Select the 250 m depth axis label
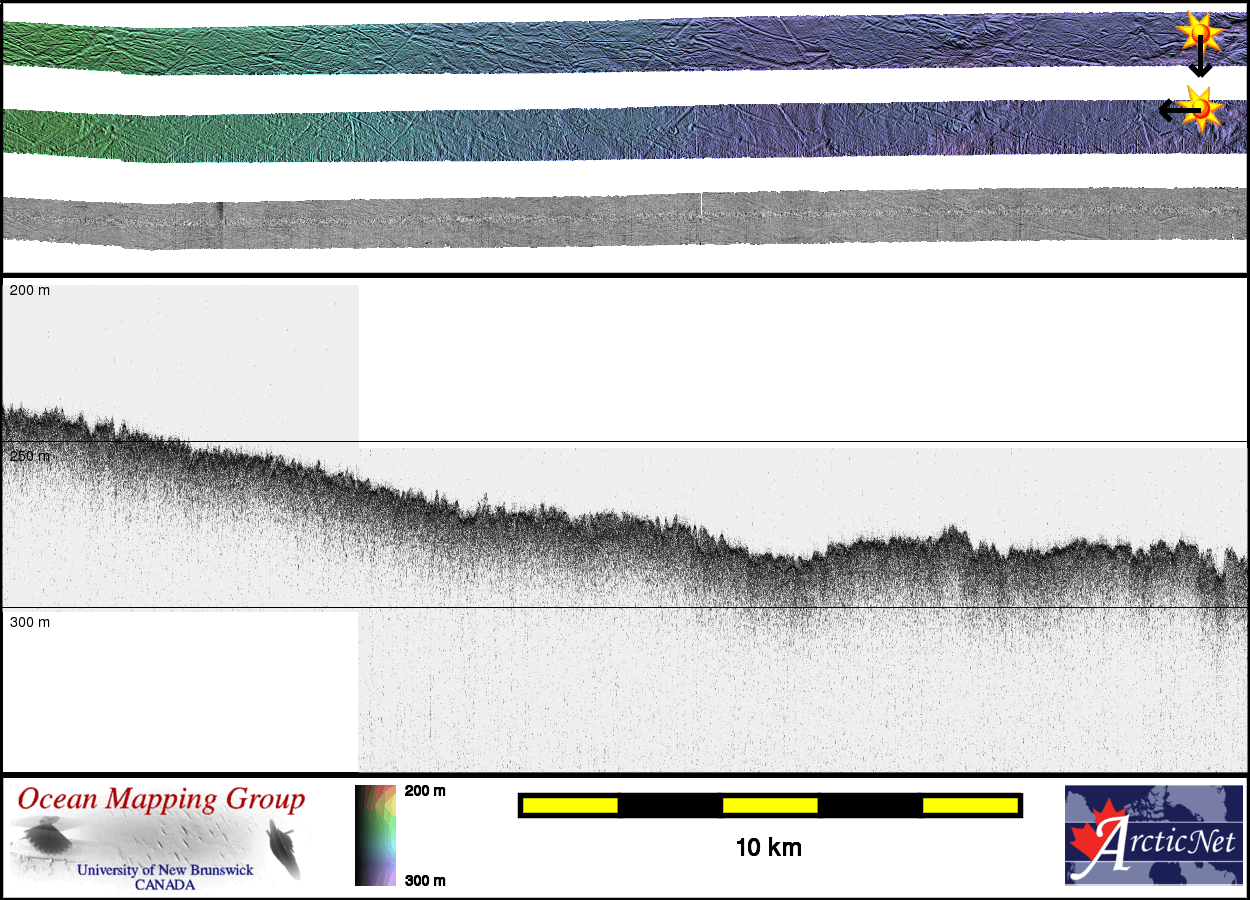 tap(30, 456)
